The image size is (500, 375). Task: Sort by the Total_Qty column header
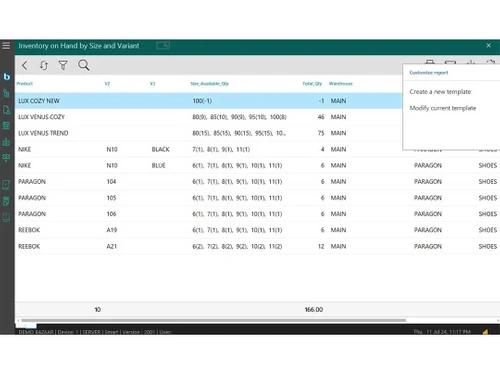[312, 84]
